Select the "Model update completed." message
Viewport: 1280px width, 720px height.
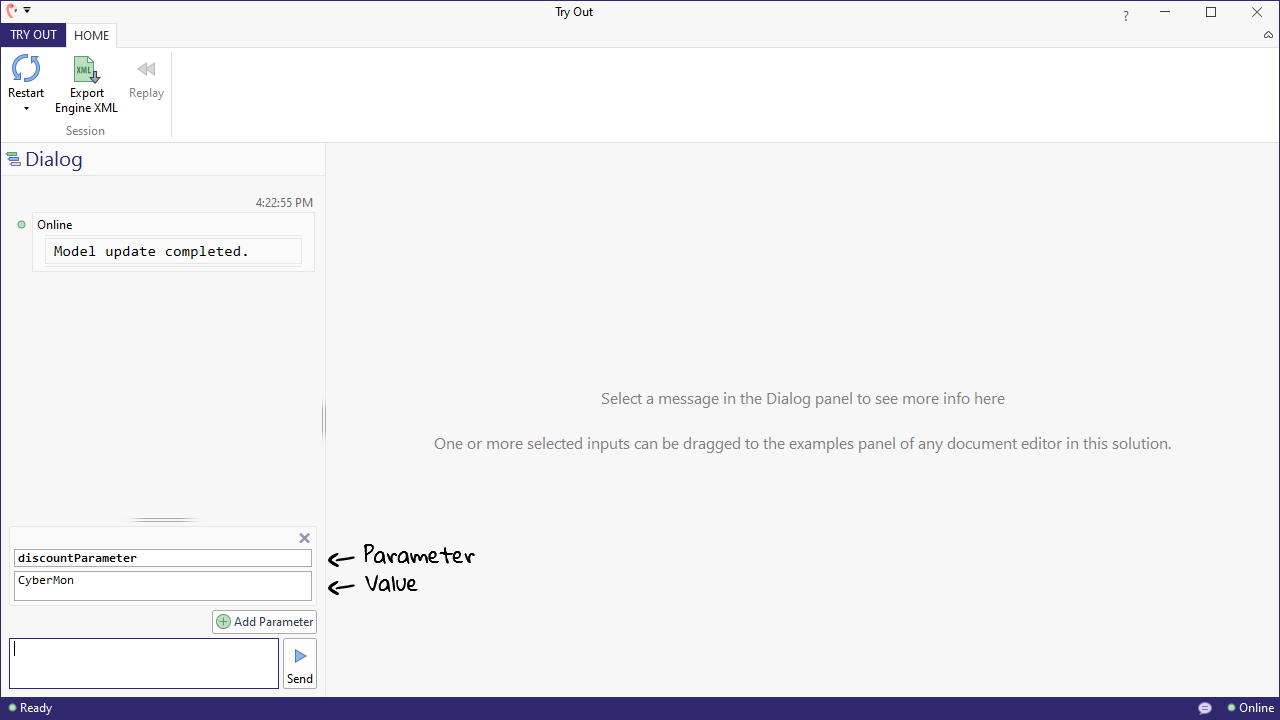(x=173, y=252)
